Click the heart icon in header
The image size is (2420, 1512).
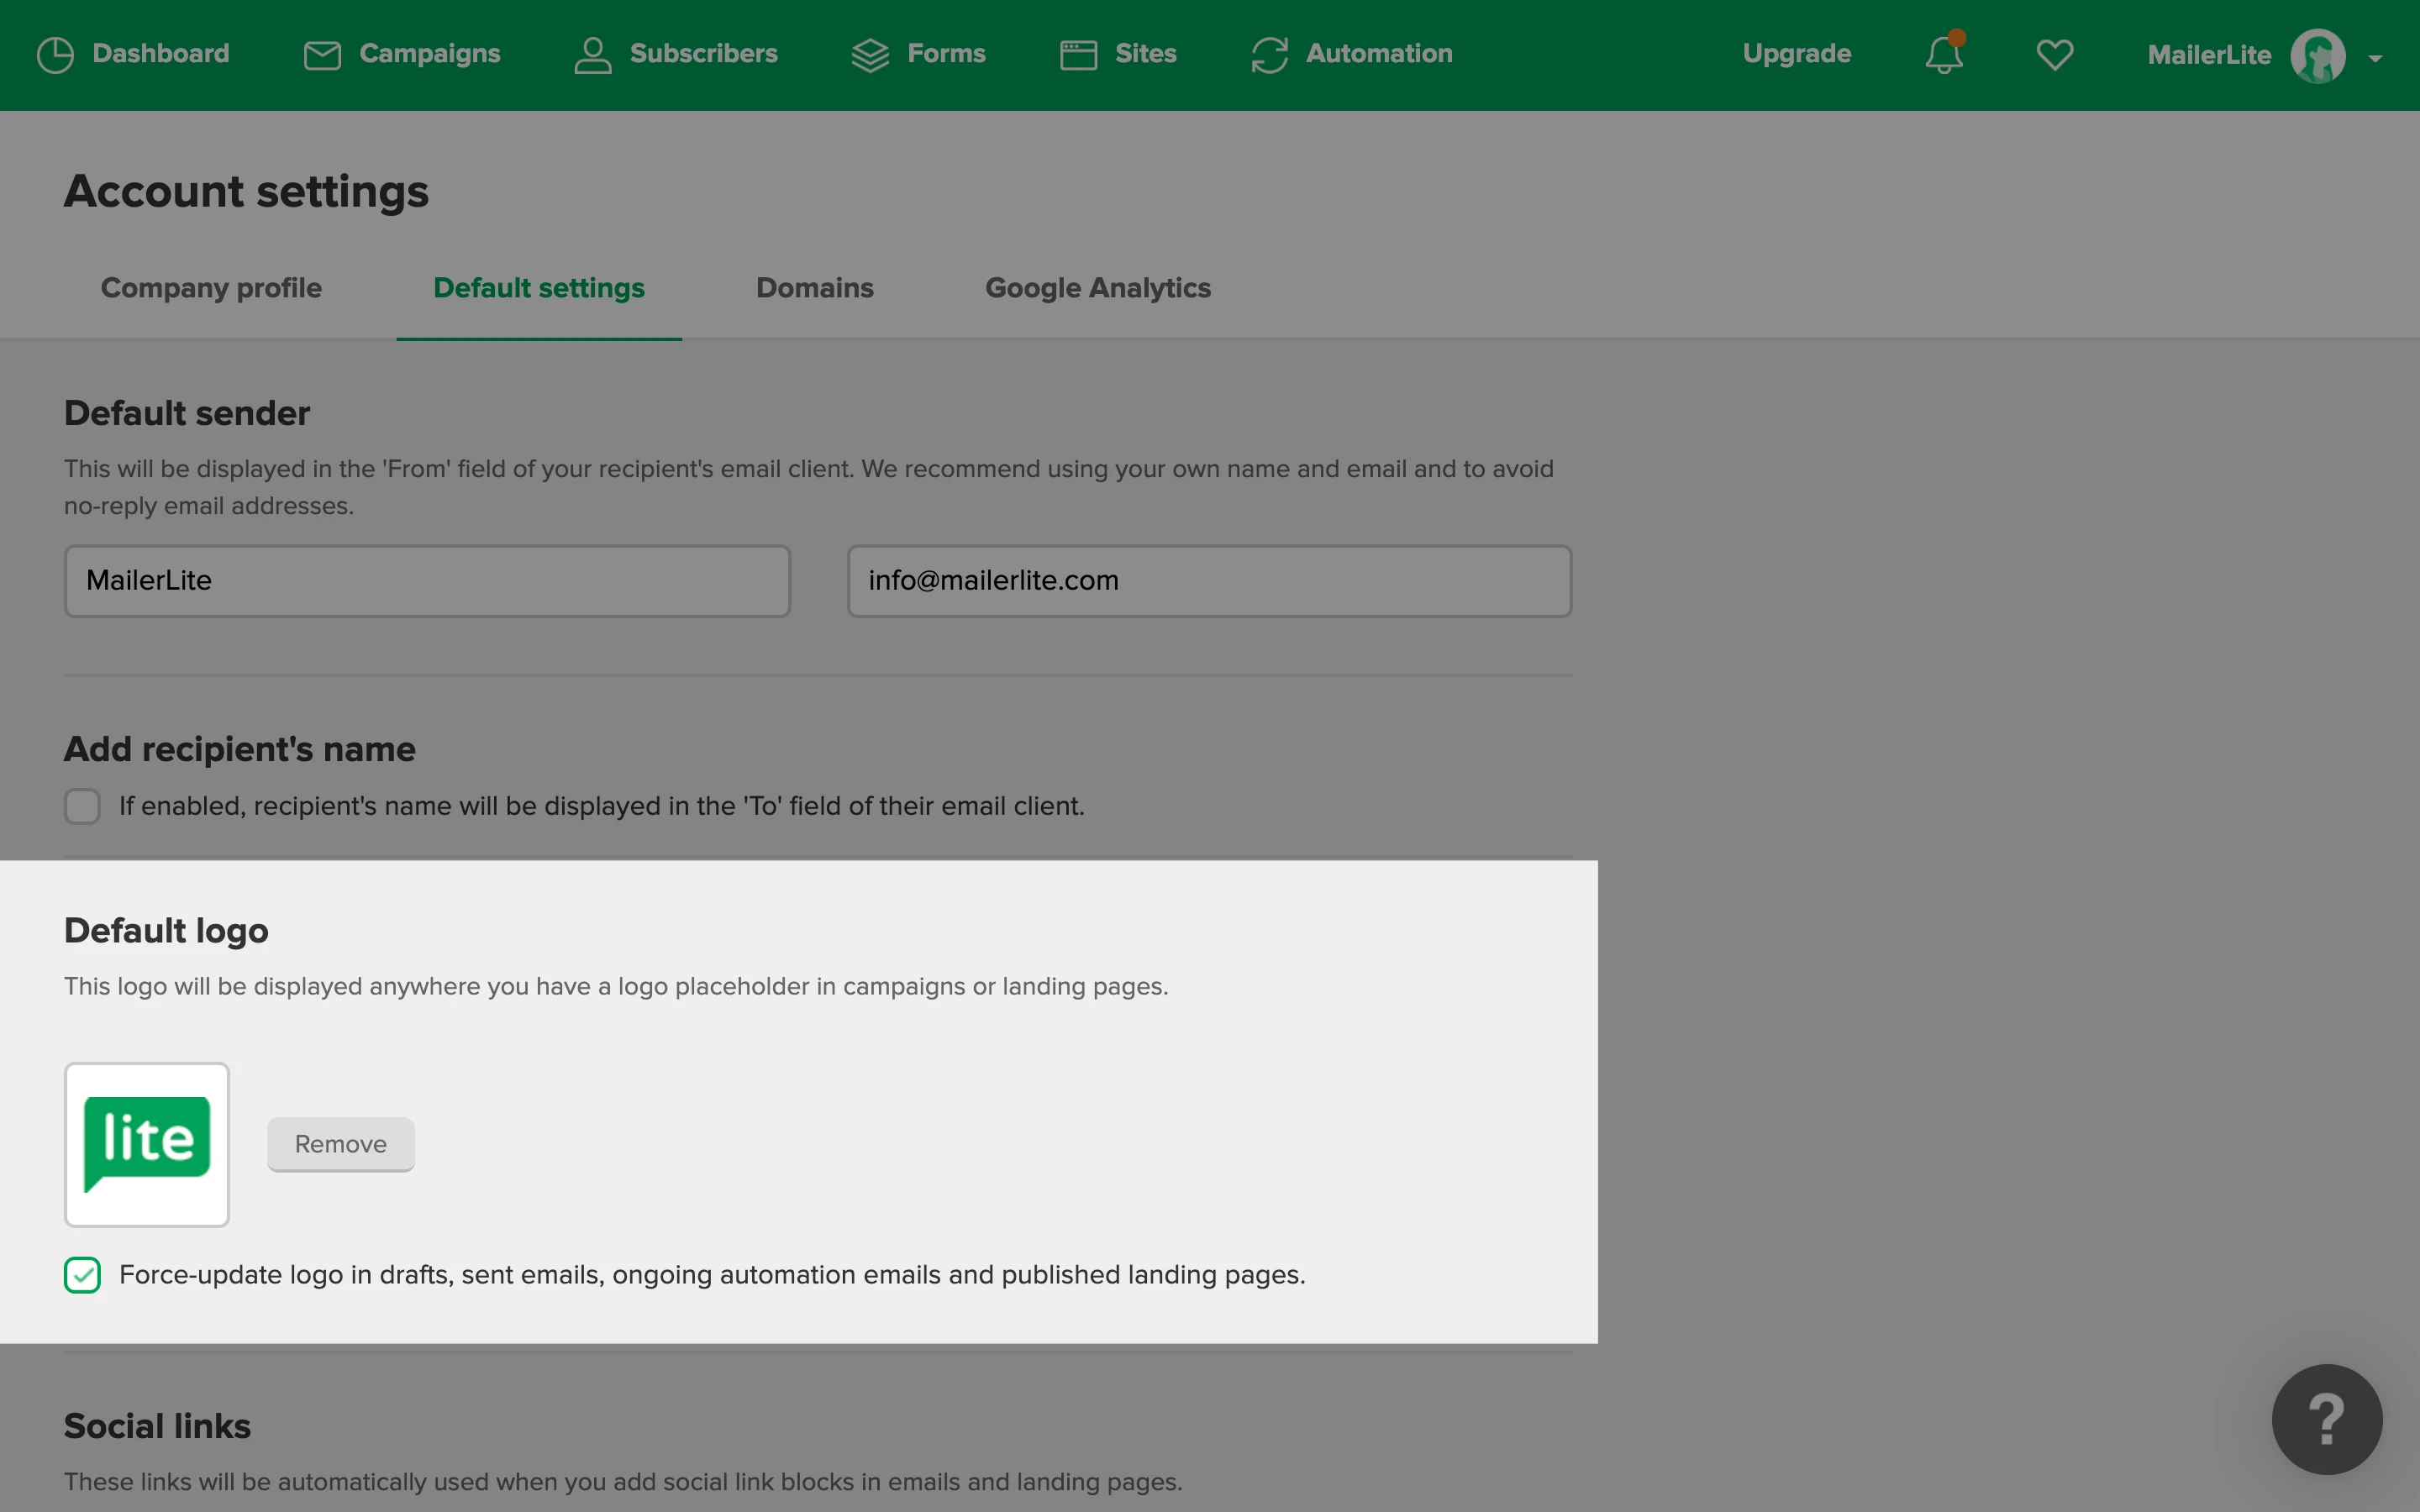[2054, 55]
